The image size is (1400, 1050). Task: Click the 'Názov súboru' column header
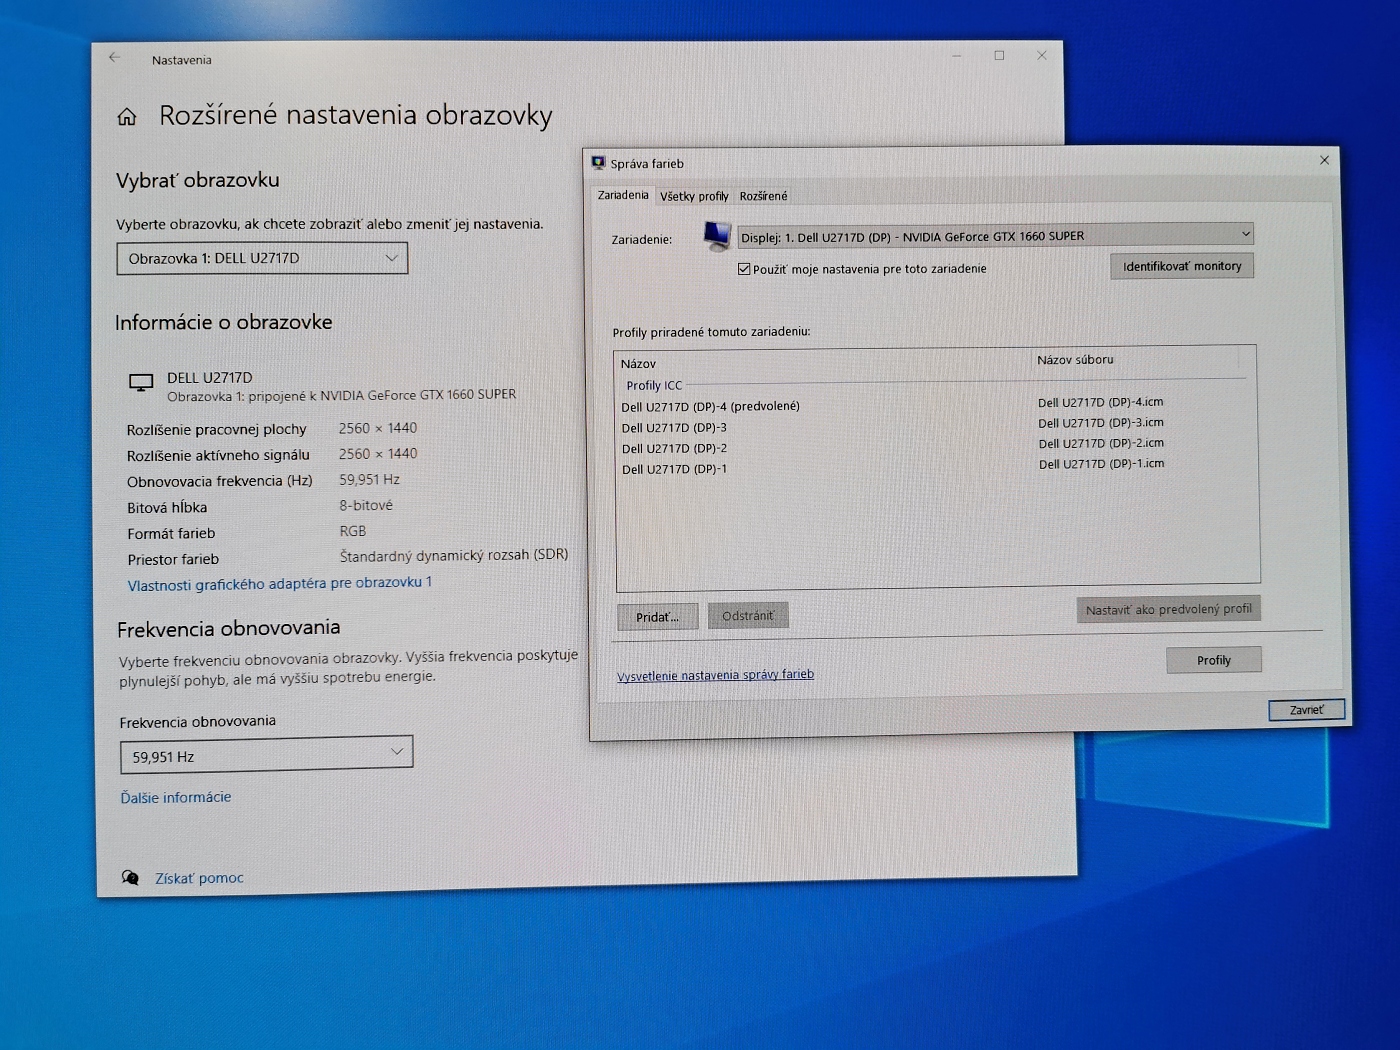coord(1075,360)
